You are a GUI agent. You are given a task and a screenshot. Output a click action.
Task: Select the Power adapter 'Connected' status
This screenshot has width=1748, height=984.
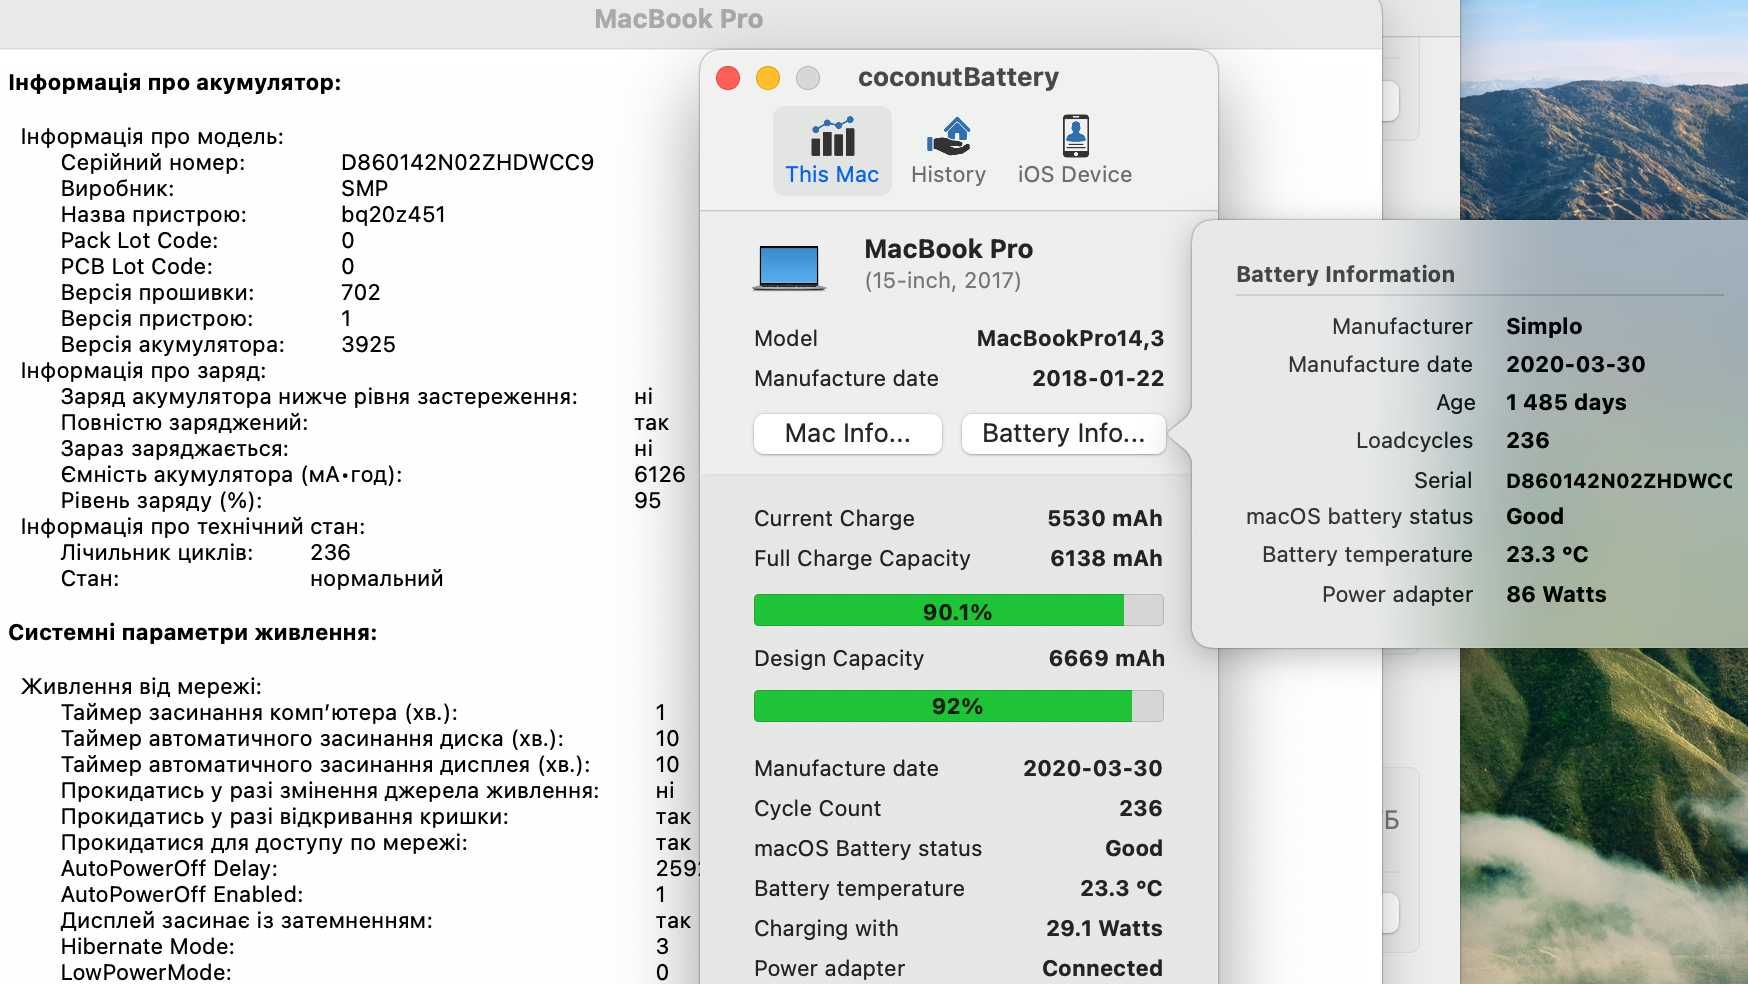tap(1102, 969)
